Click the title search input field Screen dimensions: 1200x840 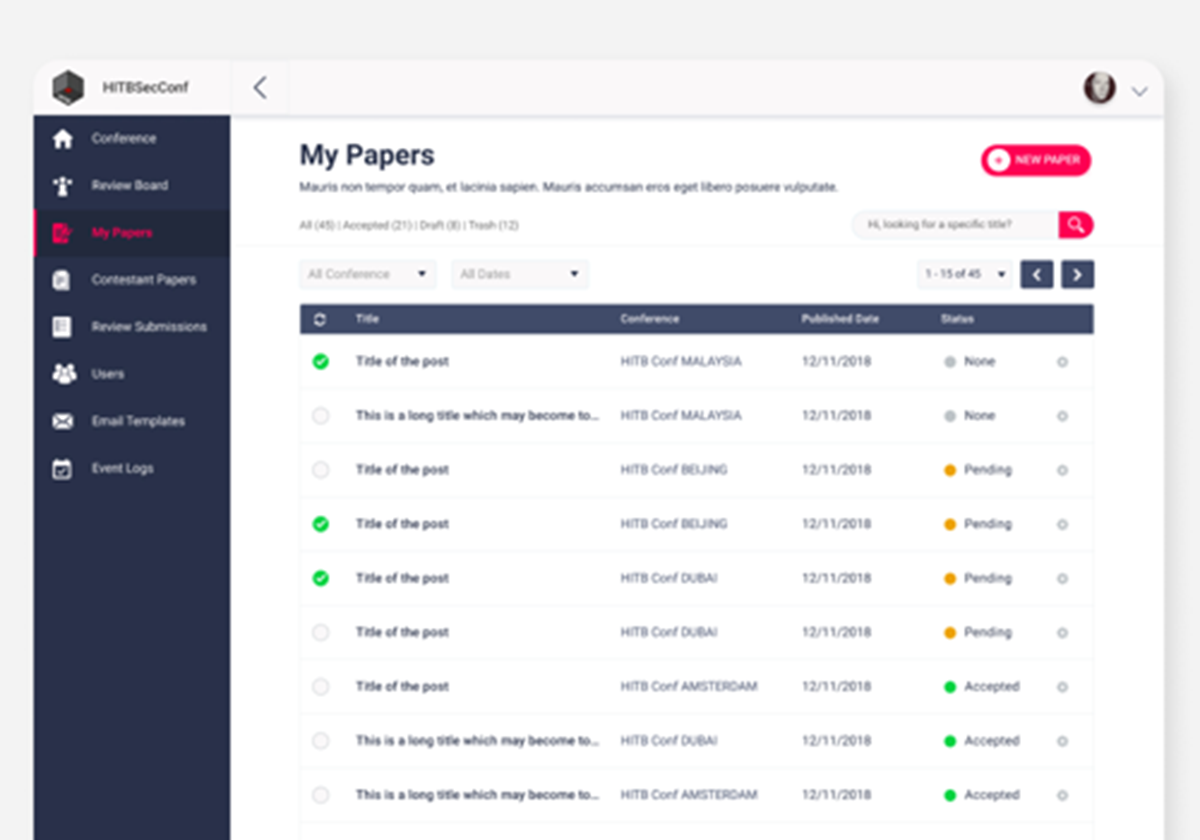[x=955, y=225]
